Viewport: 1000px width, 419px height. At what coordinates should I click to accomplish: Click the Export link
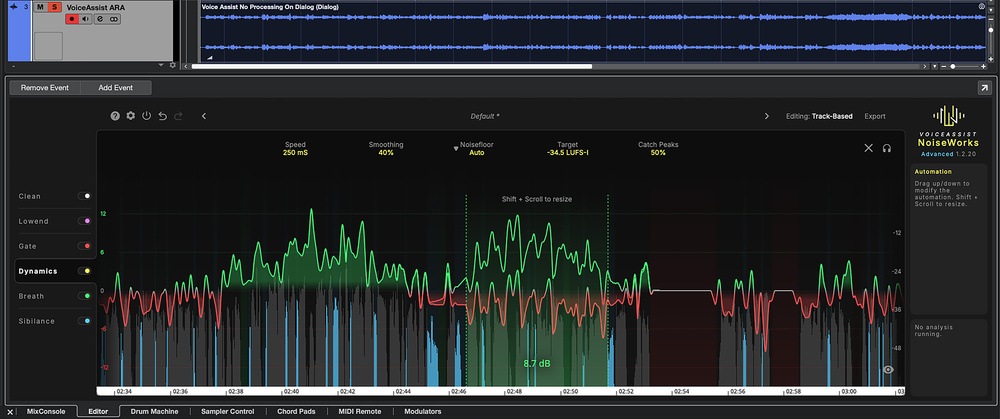coord(875,116)
